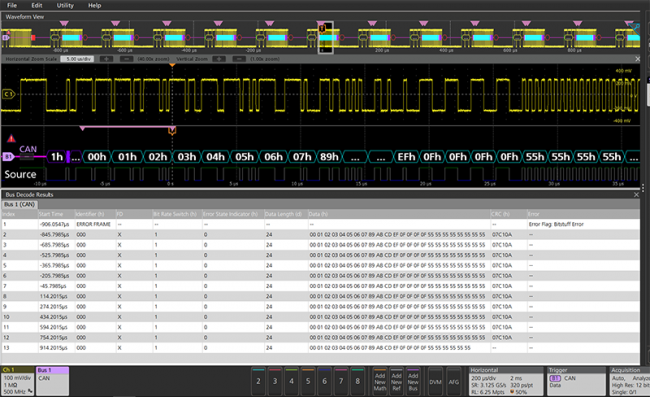
Task: Click the red warning triangle icon
Action: (x=11, y=138)
